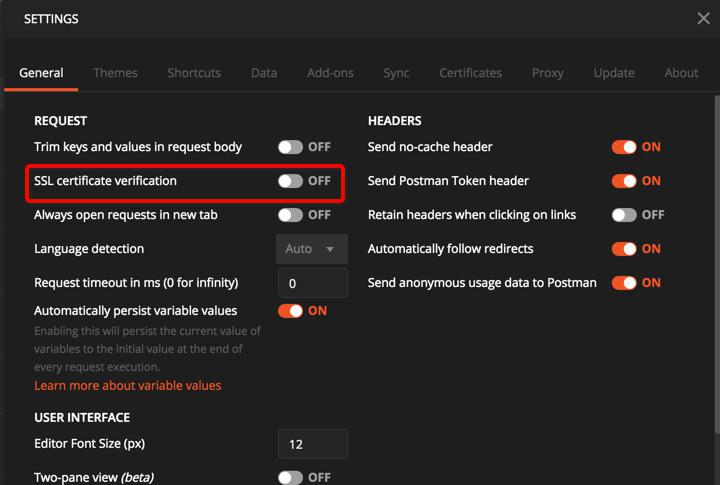This screenshot has height=485, width=720.
Task: Click the Request timeout in ms field
Action: (312, 283)
